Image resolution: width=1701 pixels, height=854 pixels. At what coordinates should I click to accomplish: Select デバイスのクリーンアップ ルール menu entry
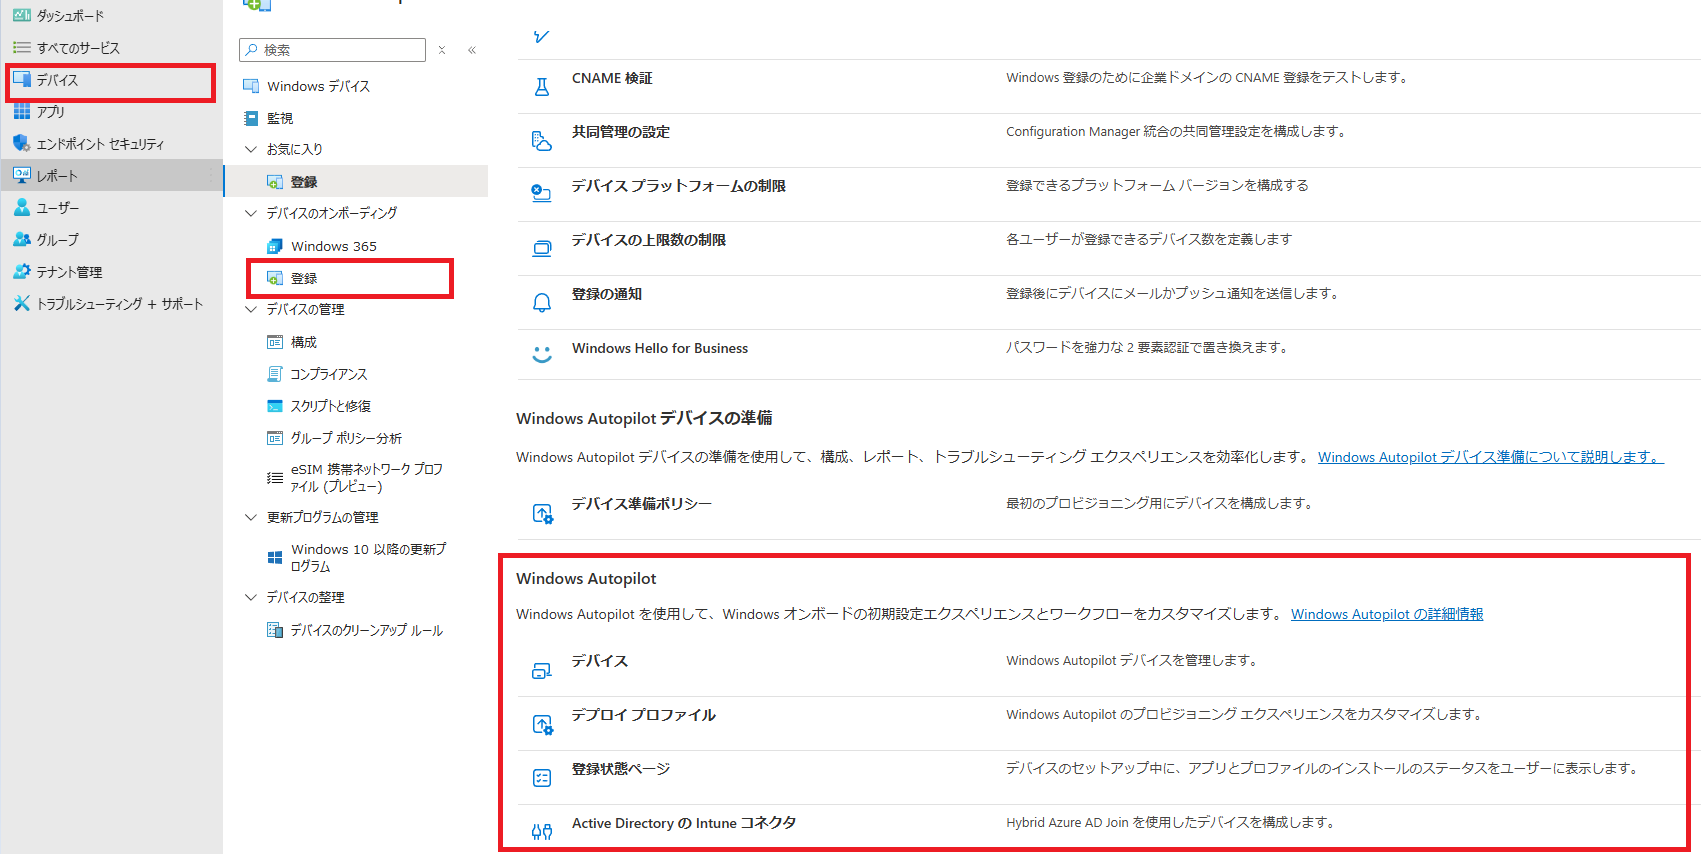[x=367, y=630]
